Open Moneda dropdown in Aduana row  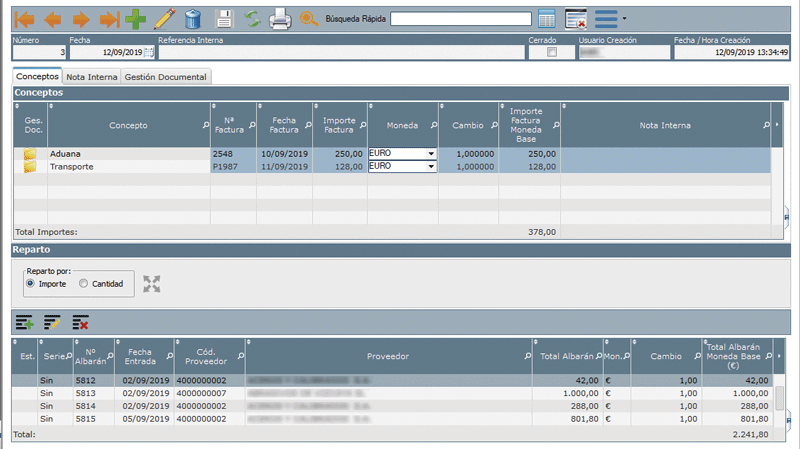431,153
